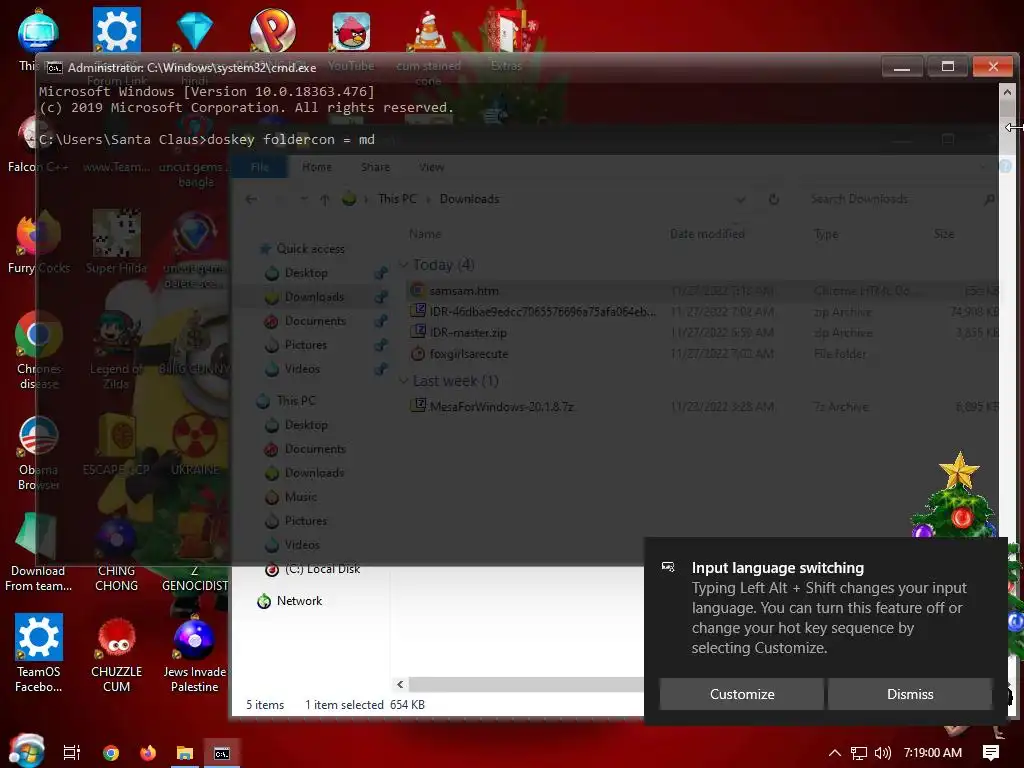Refresh the Downloads folder view
1024x768 pixels.
pyautogui.click(x=774, y=199)
